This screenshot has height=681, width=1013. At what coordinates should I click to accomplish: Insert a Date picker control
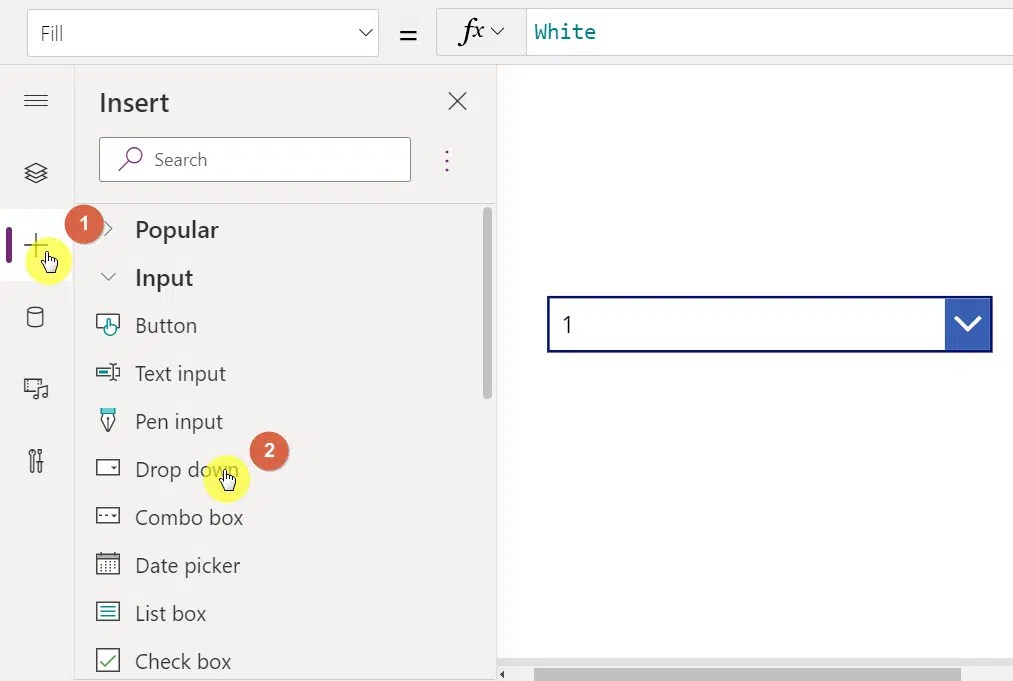(187, 565)
